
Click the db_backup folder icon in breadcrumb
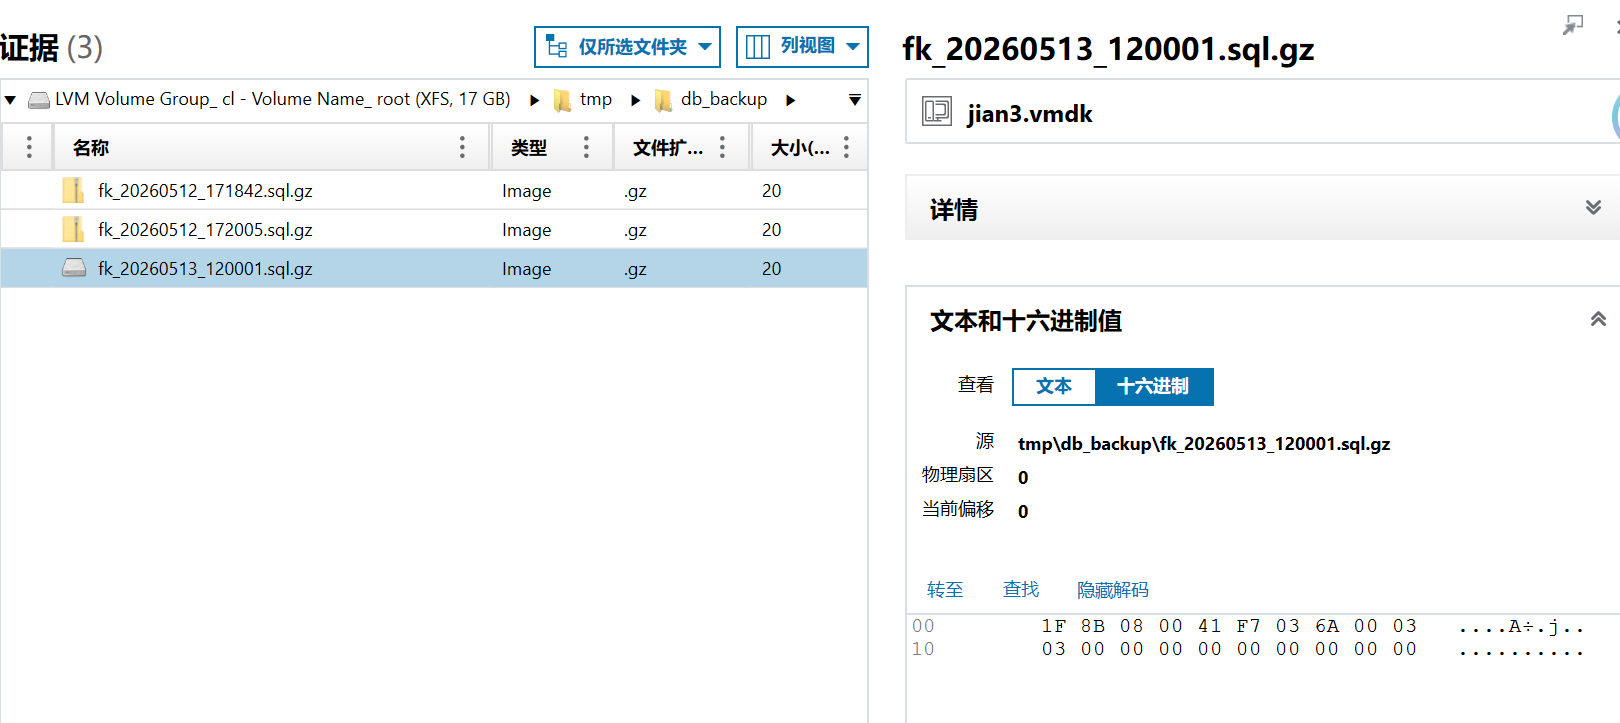click(x=663, y=100)
